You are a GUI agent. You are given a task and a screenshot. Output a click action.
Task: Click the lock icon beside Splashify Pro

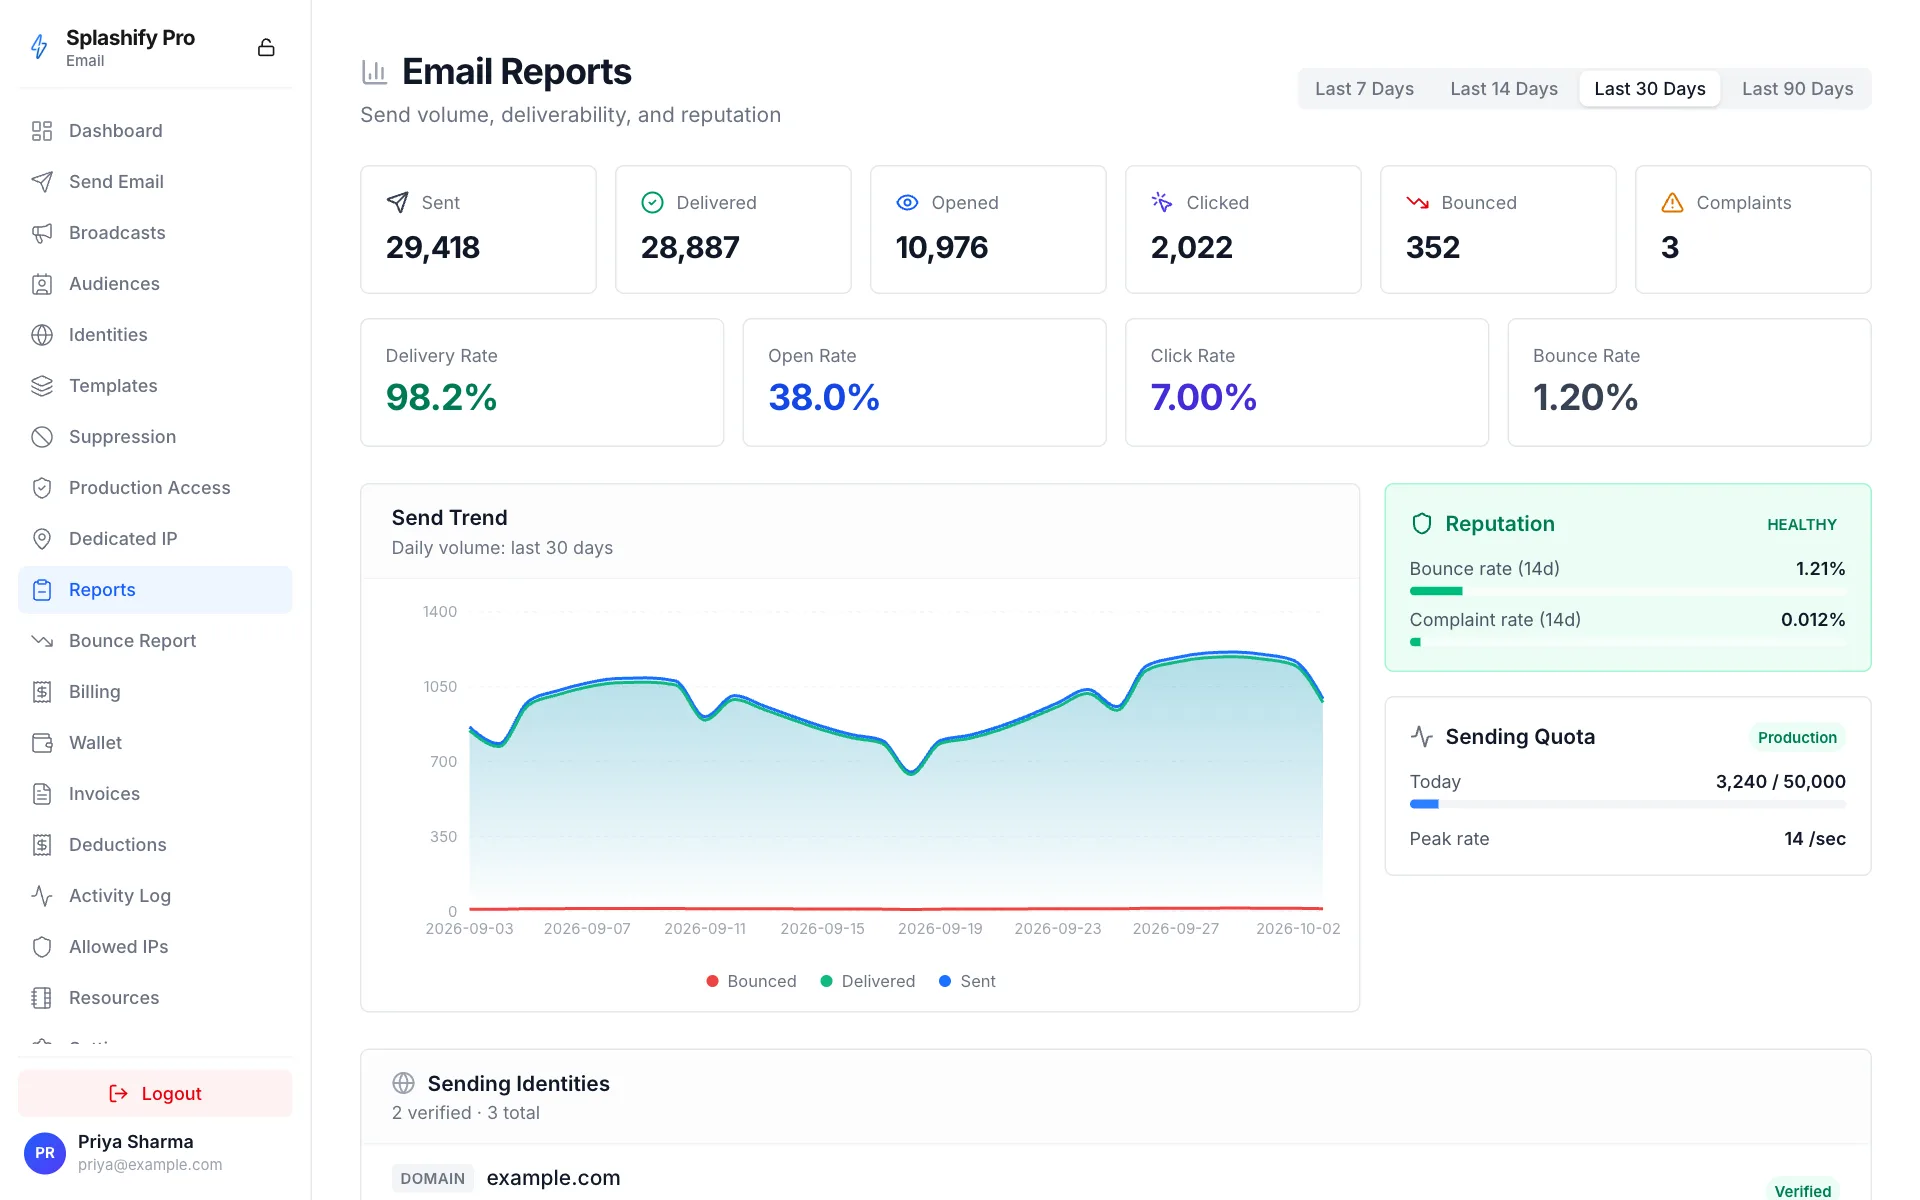point(266,47)
